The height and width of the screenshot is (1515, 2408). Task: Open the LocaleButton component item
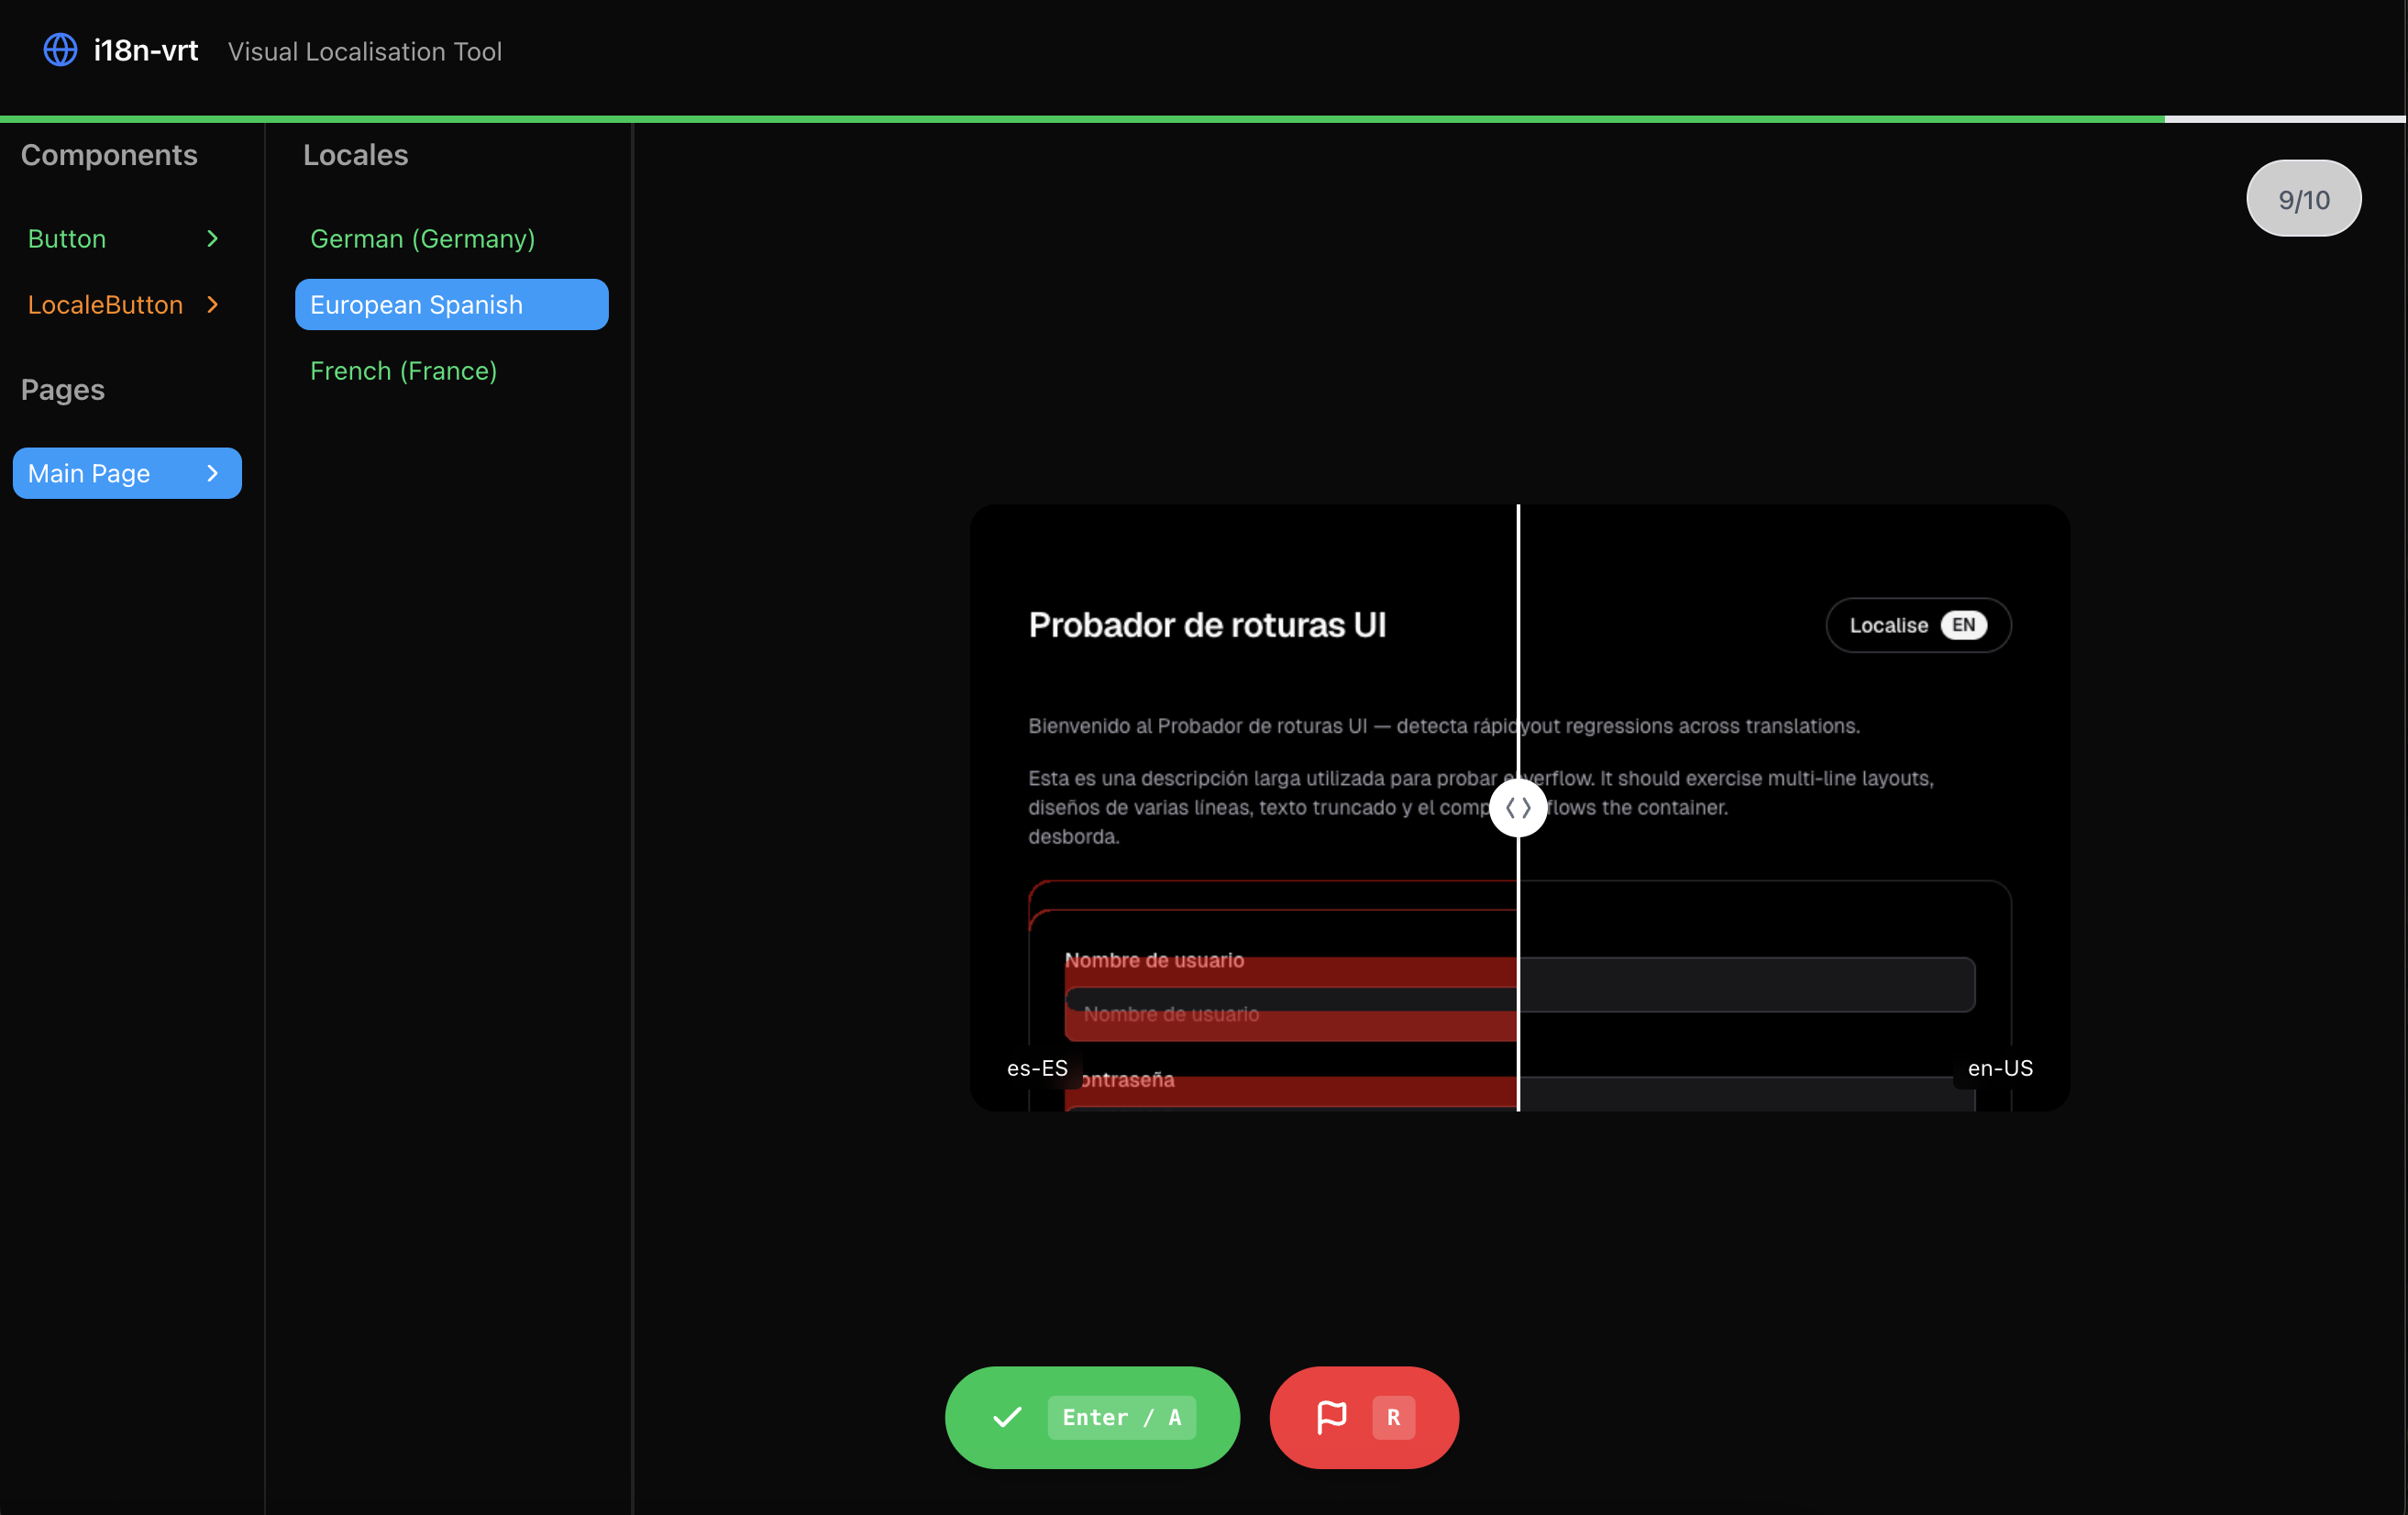tap(105, 304)
